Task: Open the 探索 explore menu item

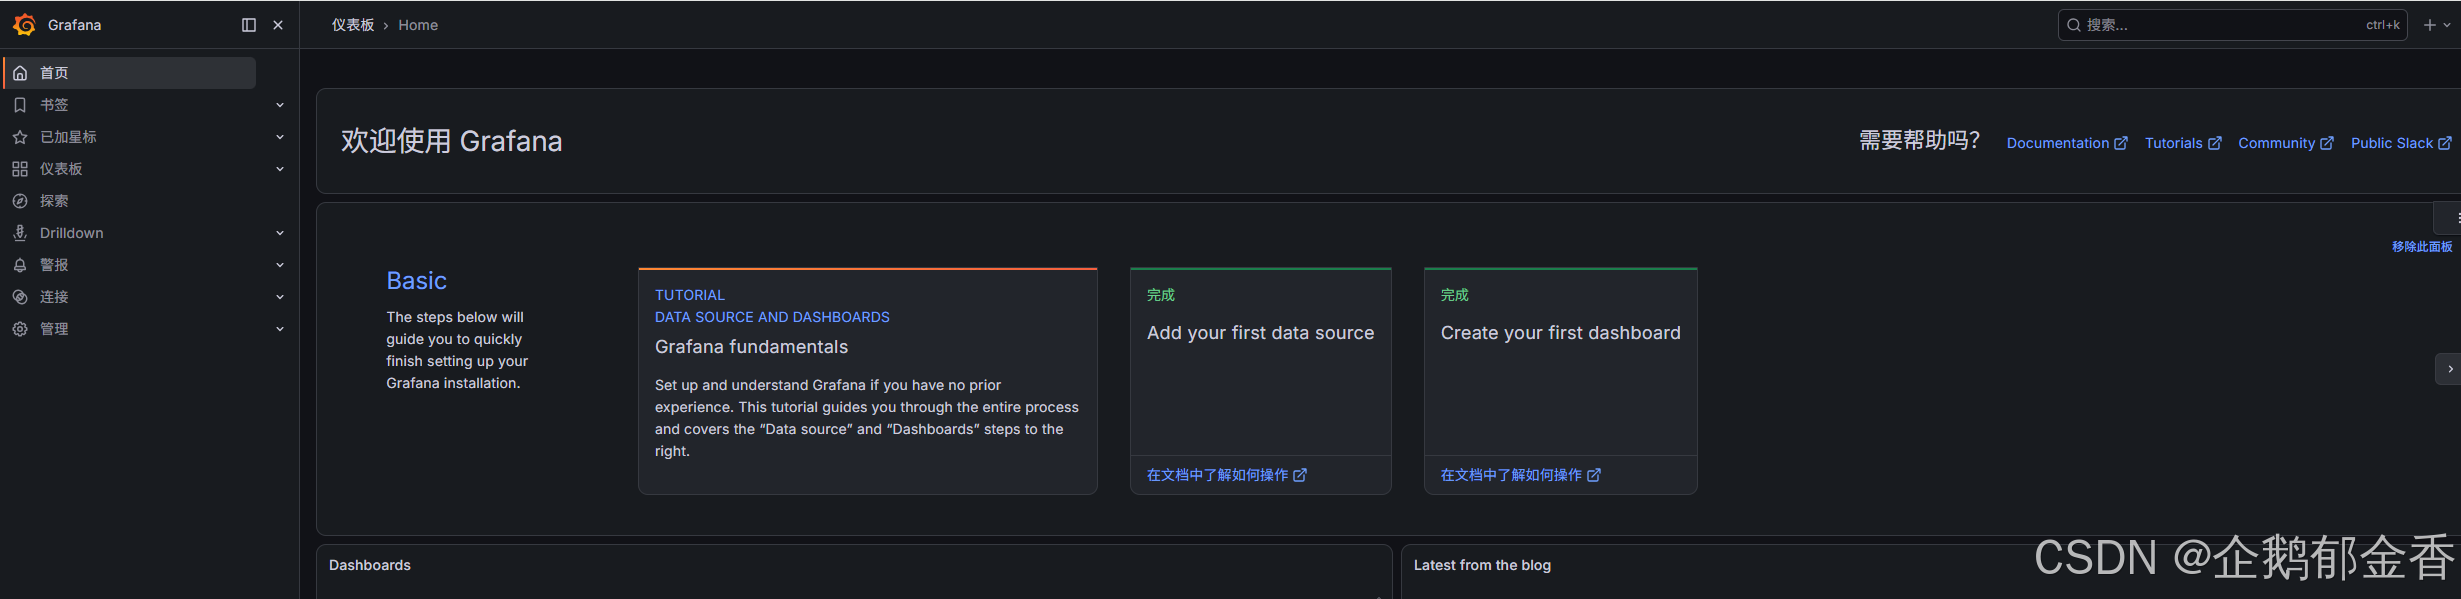Action: (x=54, y=201)
